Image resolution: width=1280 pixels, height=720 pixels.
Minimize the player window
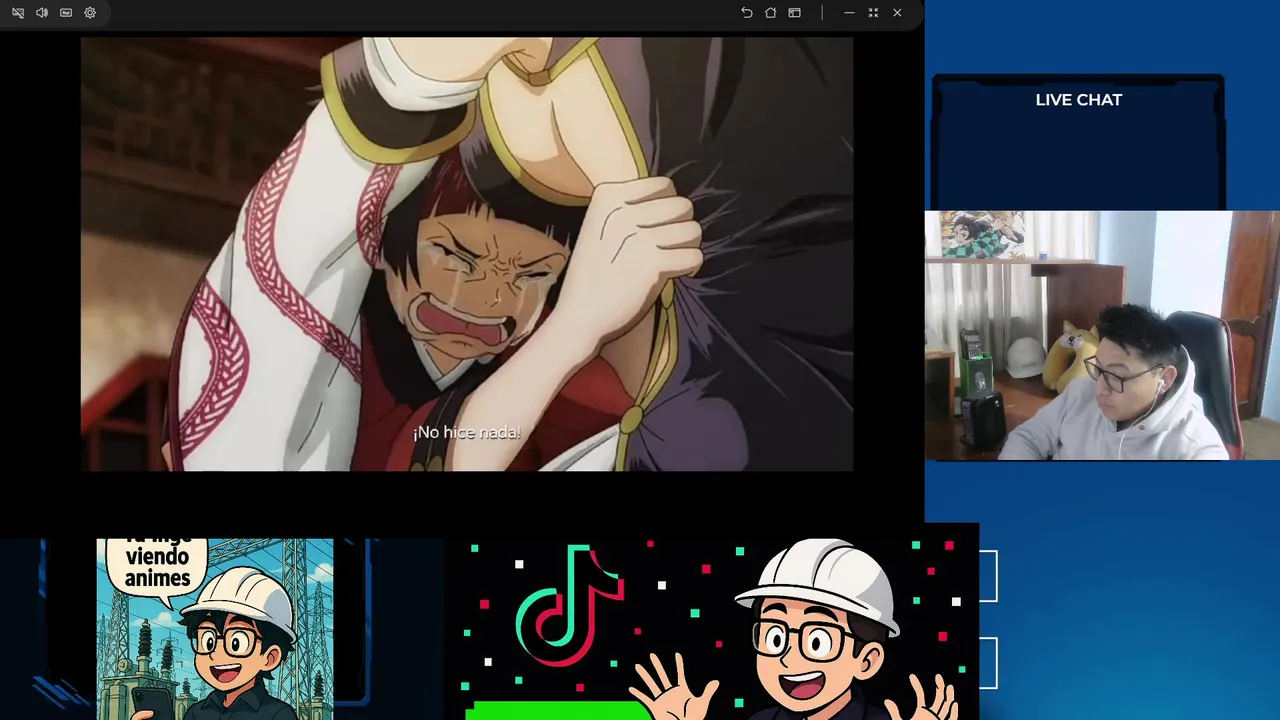pos(849,13)
